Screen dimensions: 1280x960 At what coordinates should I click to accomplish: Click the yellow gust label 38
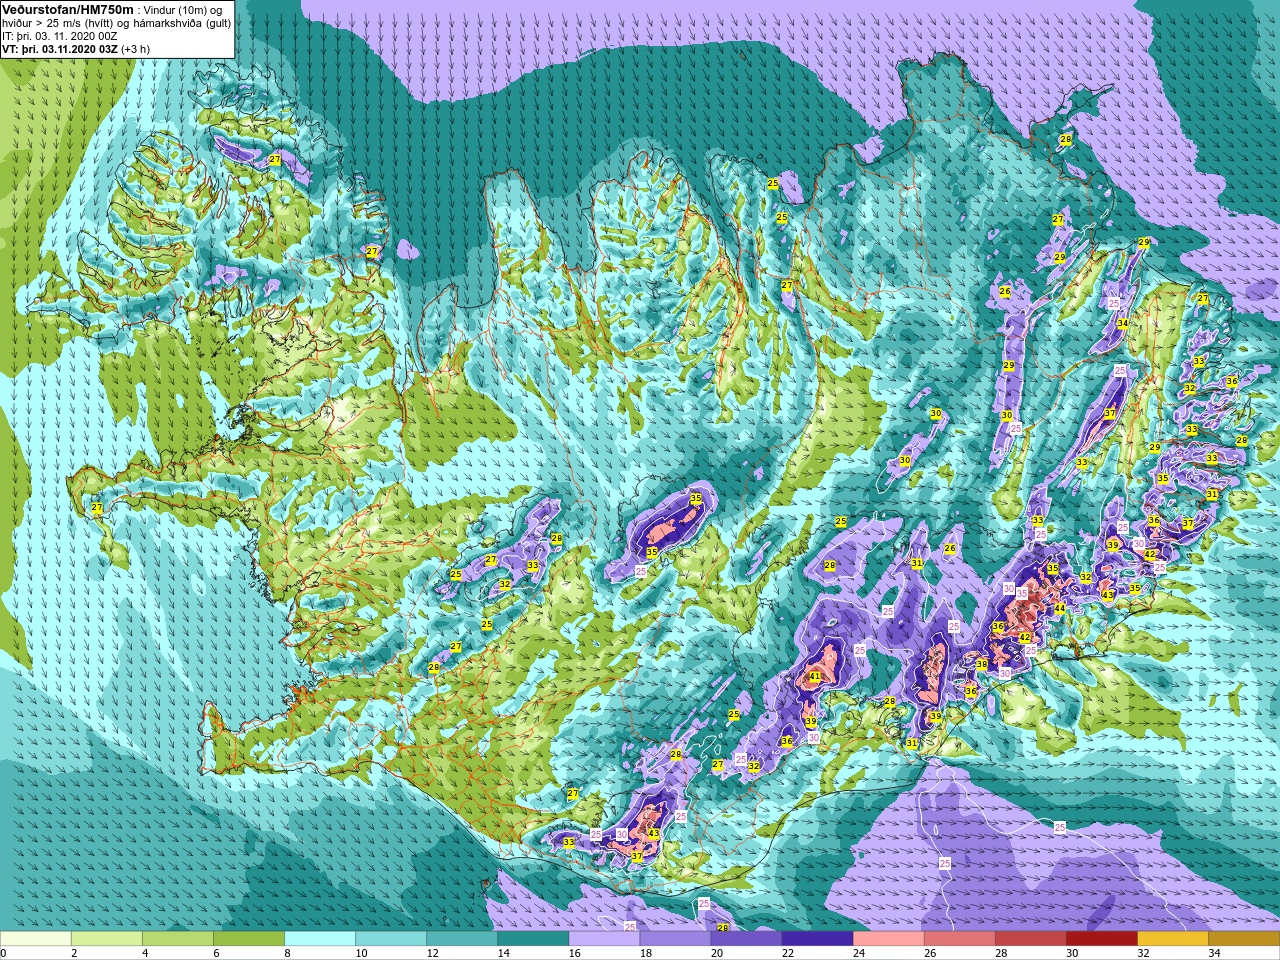coord(982,665)
